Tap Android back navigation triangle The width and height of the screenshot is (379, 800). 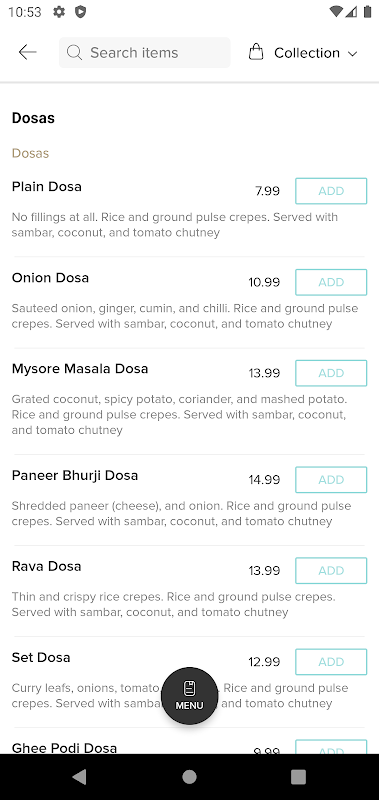pyautogui.click(x=79, y=777)
